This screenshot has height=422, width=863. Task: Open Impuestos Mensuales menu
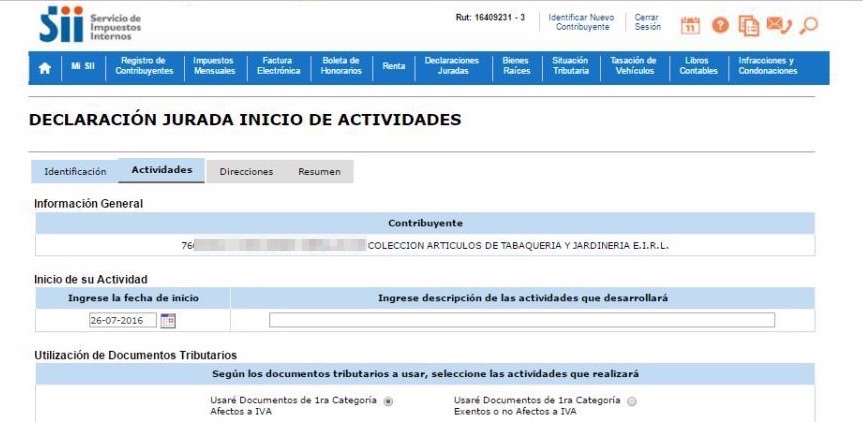pyautogui.click(x=214, y=66)
